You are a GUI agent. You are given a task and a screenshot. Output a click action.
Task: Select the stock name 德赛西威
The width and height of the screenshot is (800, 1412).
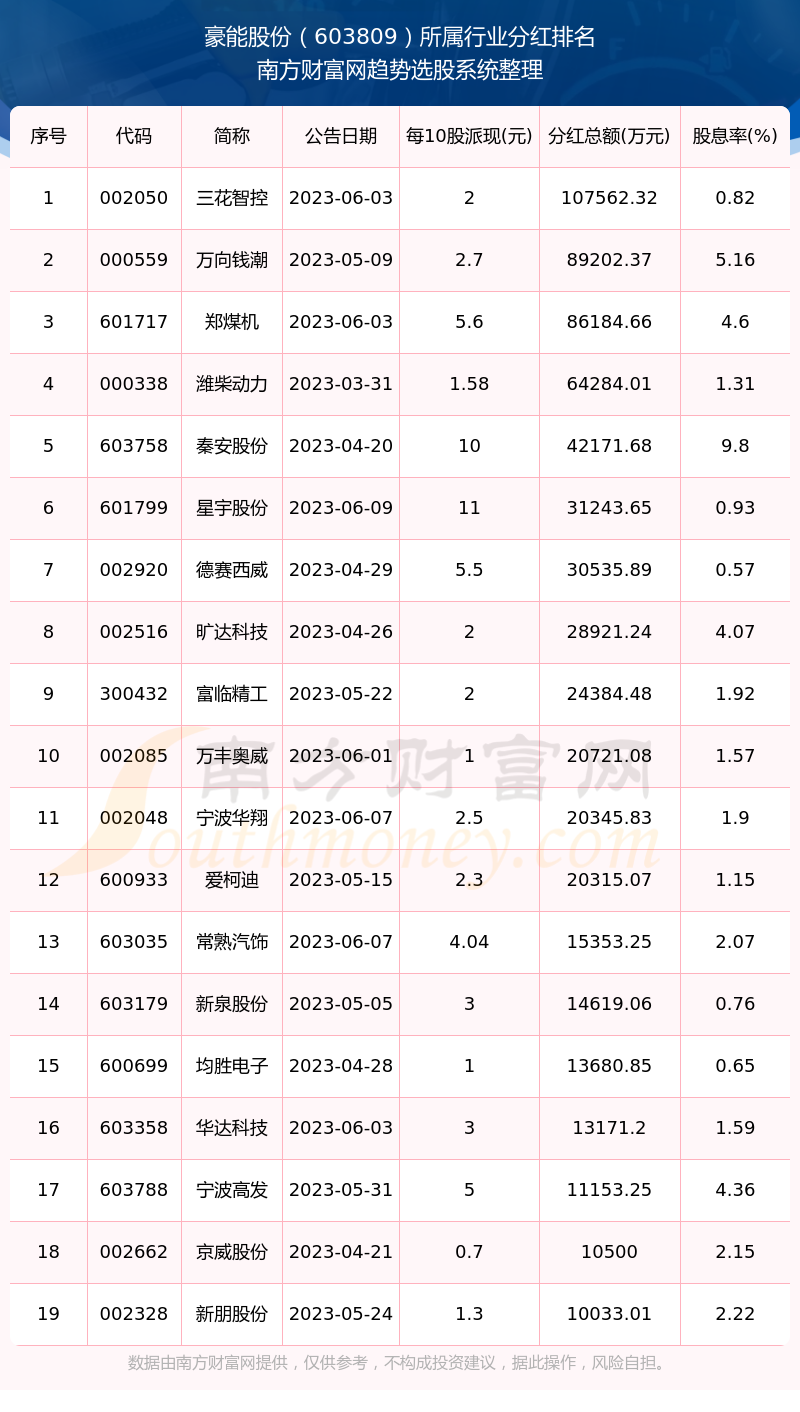pos(232,570)
